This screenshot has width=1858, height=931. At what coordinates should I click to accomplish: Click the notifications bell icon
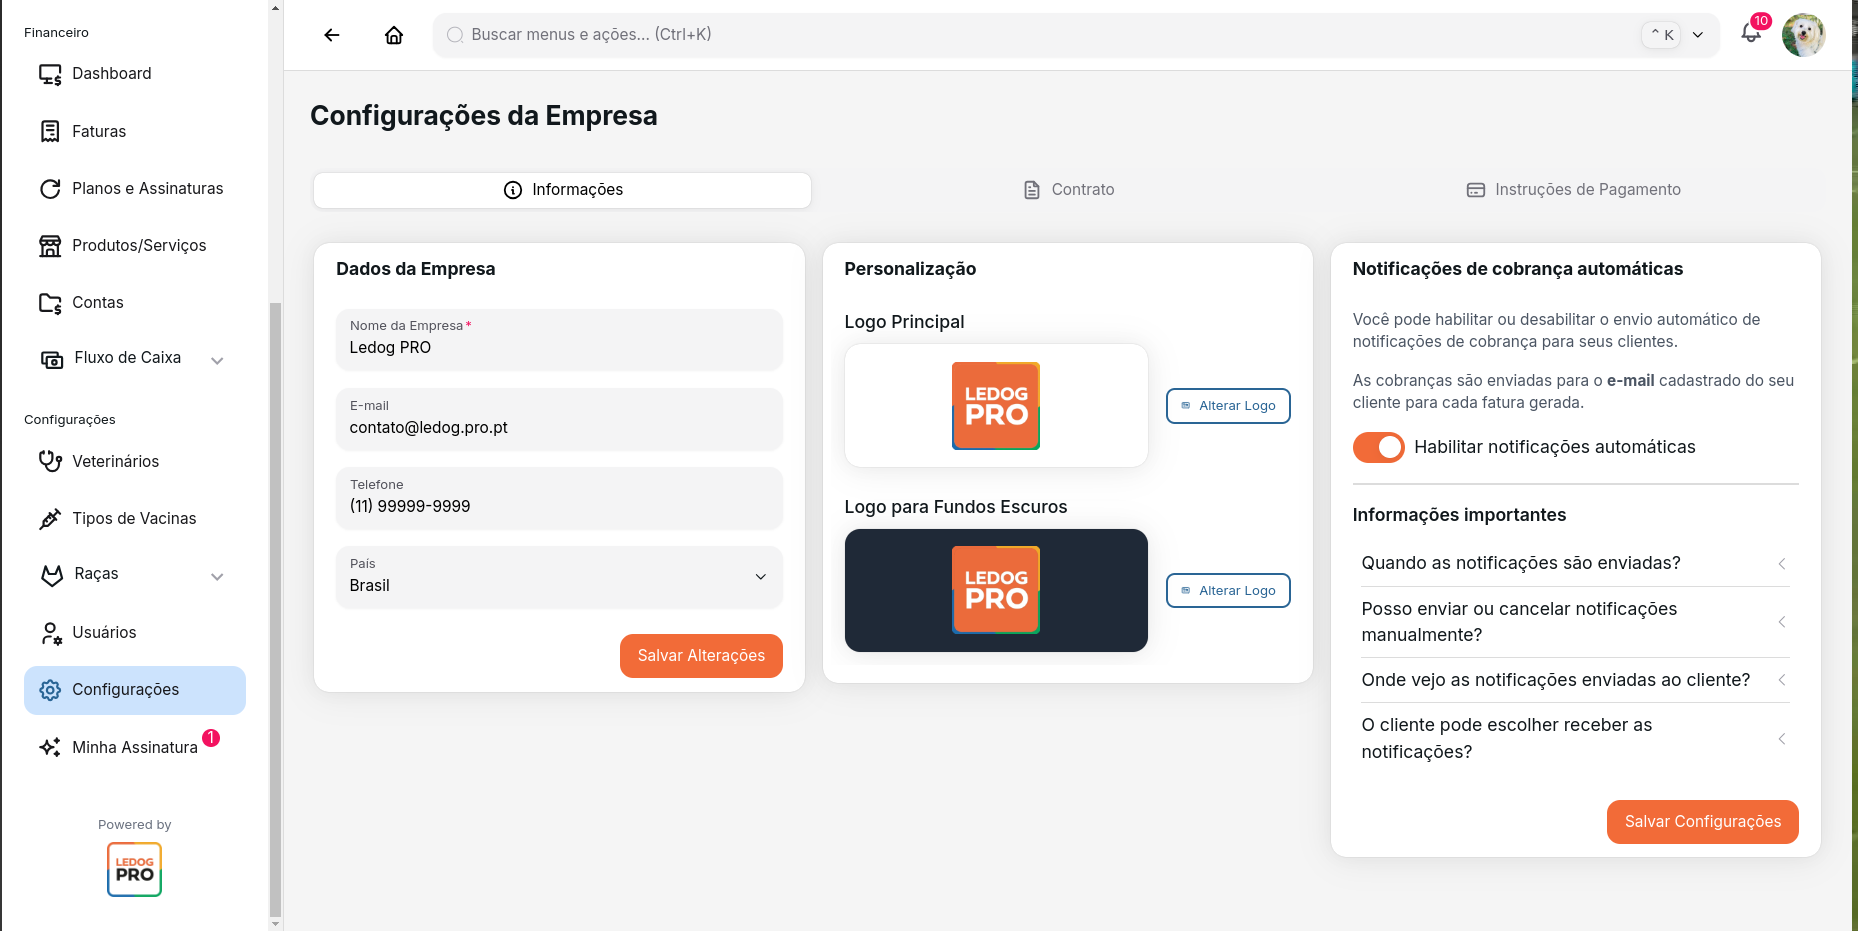[1750, 34]
